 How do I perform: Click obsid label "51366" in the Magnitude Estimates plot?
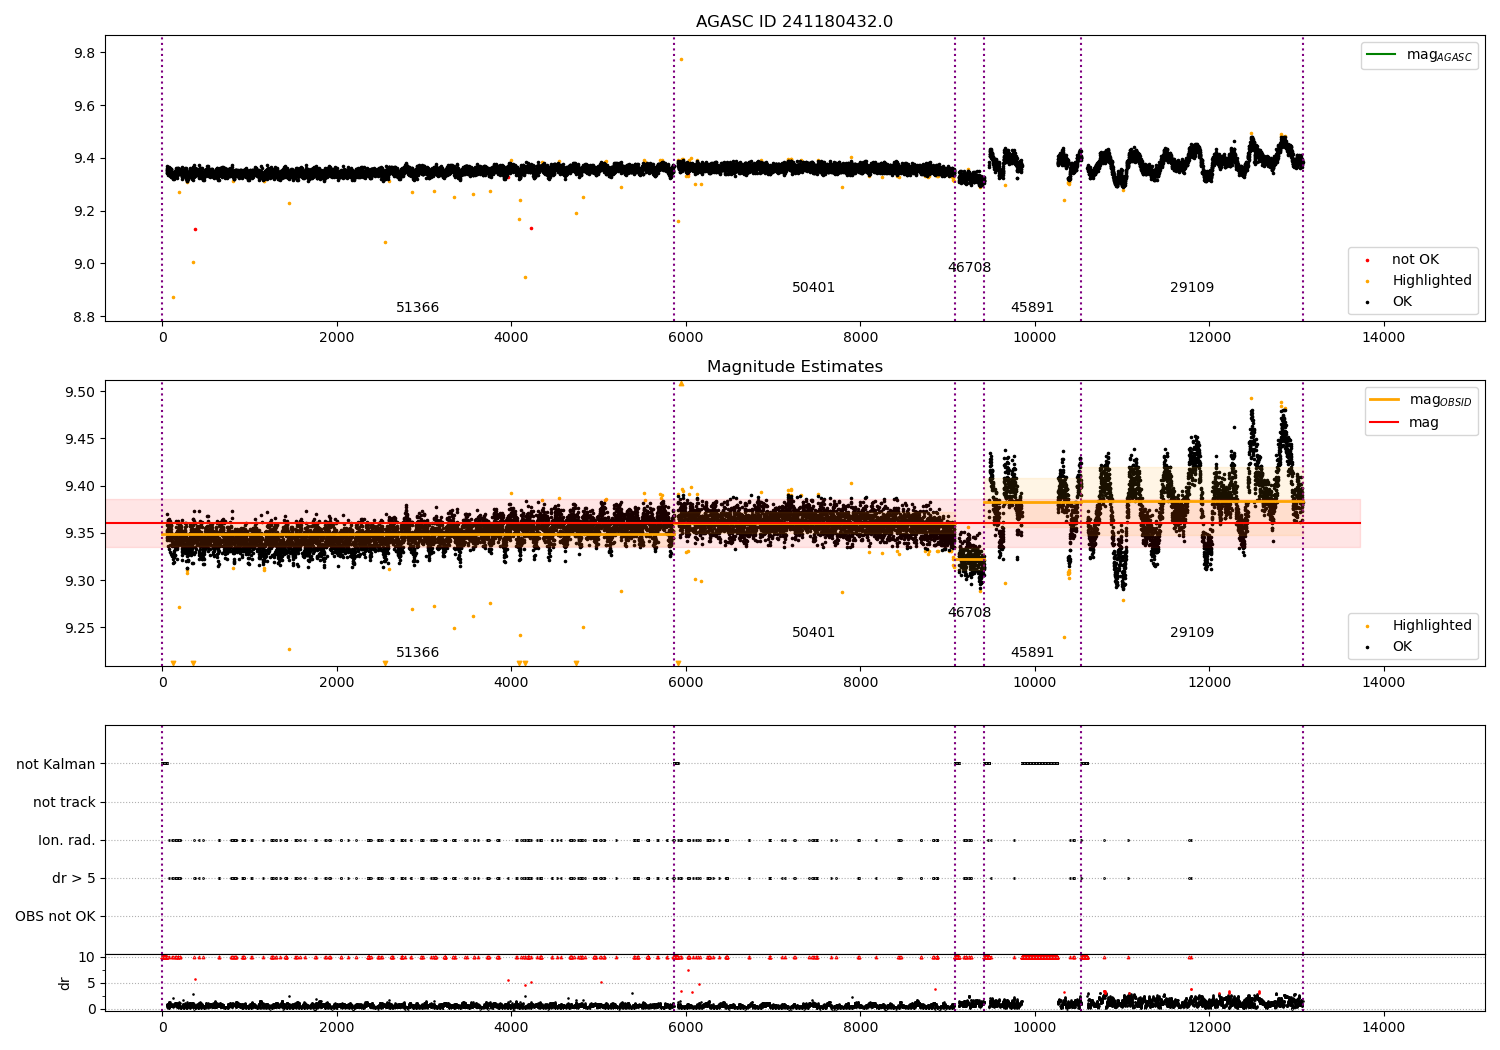417,653
